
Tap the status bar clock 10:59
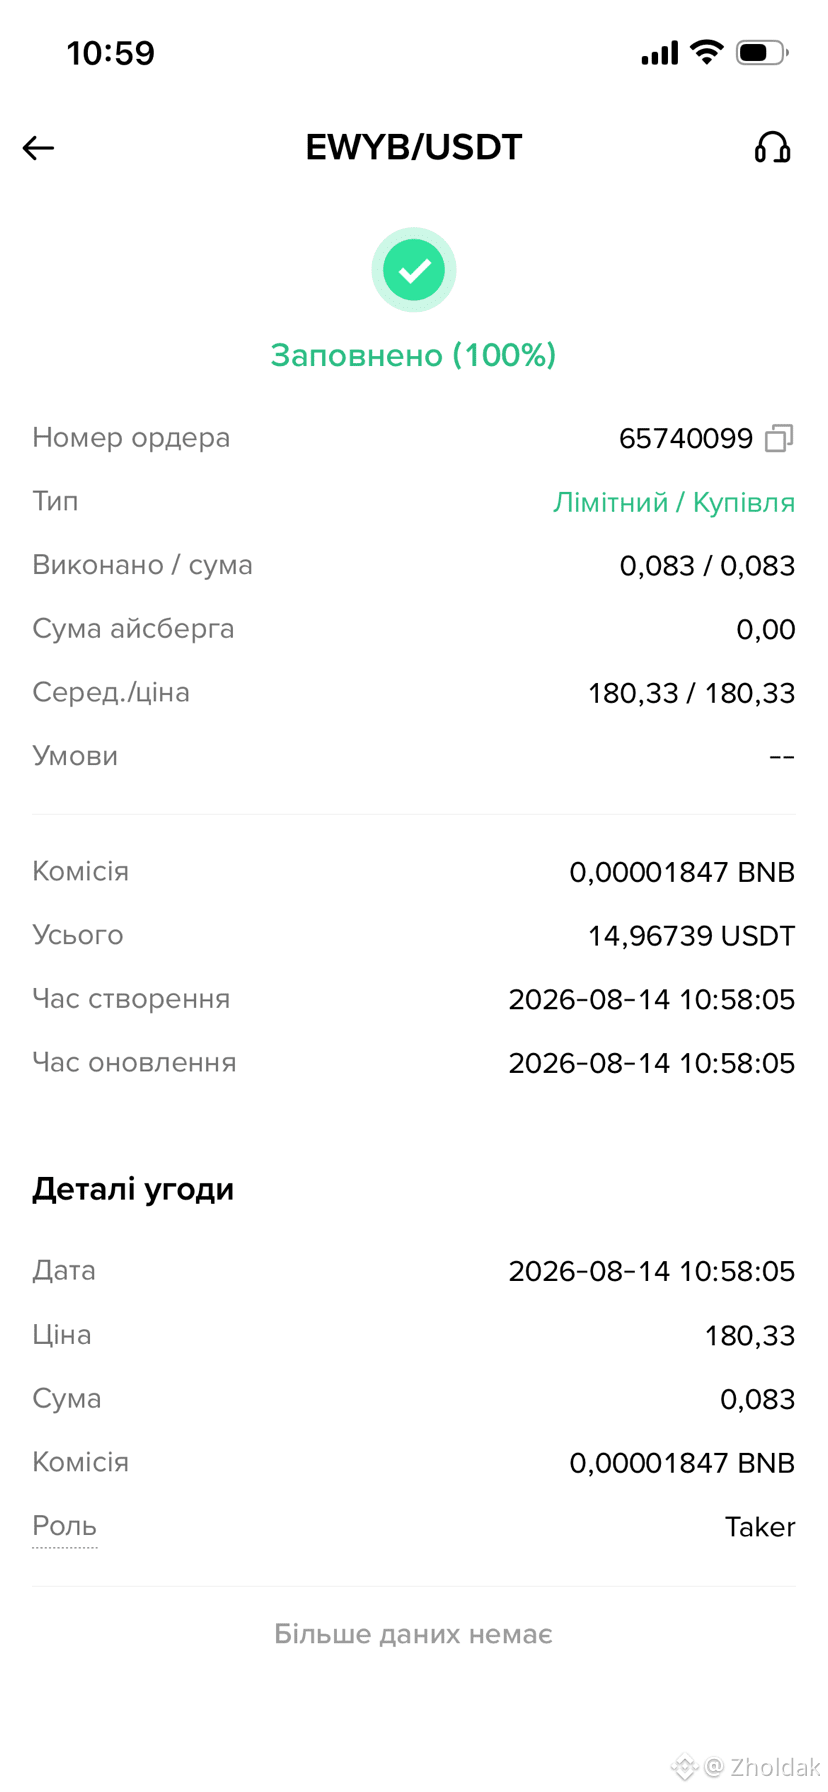point(111,53)
